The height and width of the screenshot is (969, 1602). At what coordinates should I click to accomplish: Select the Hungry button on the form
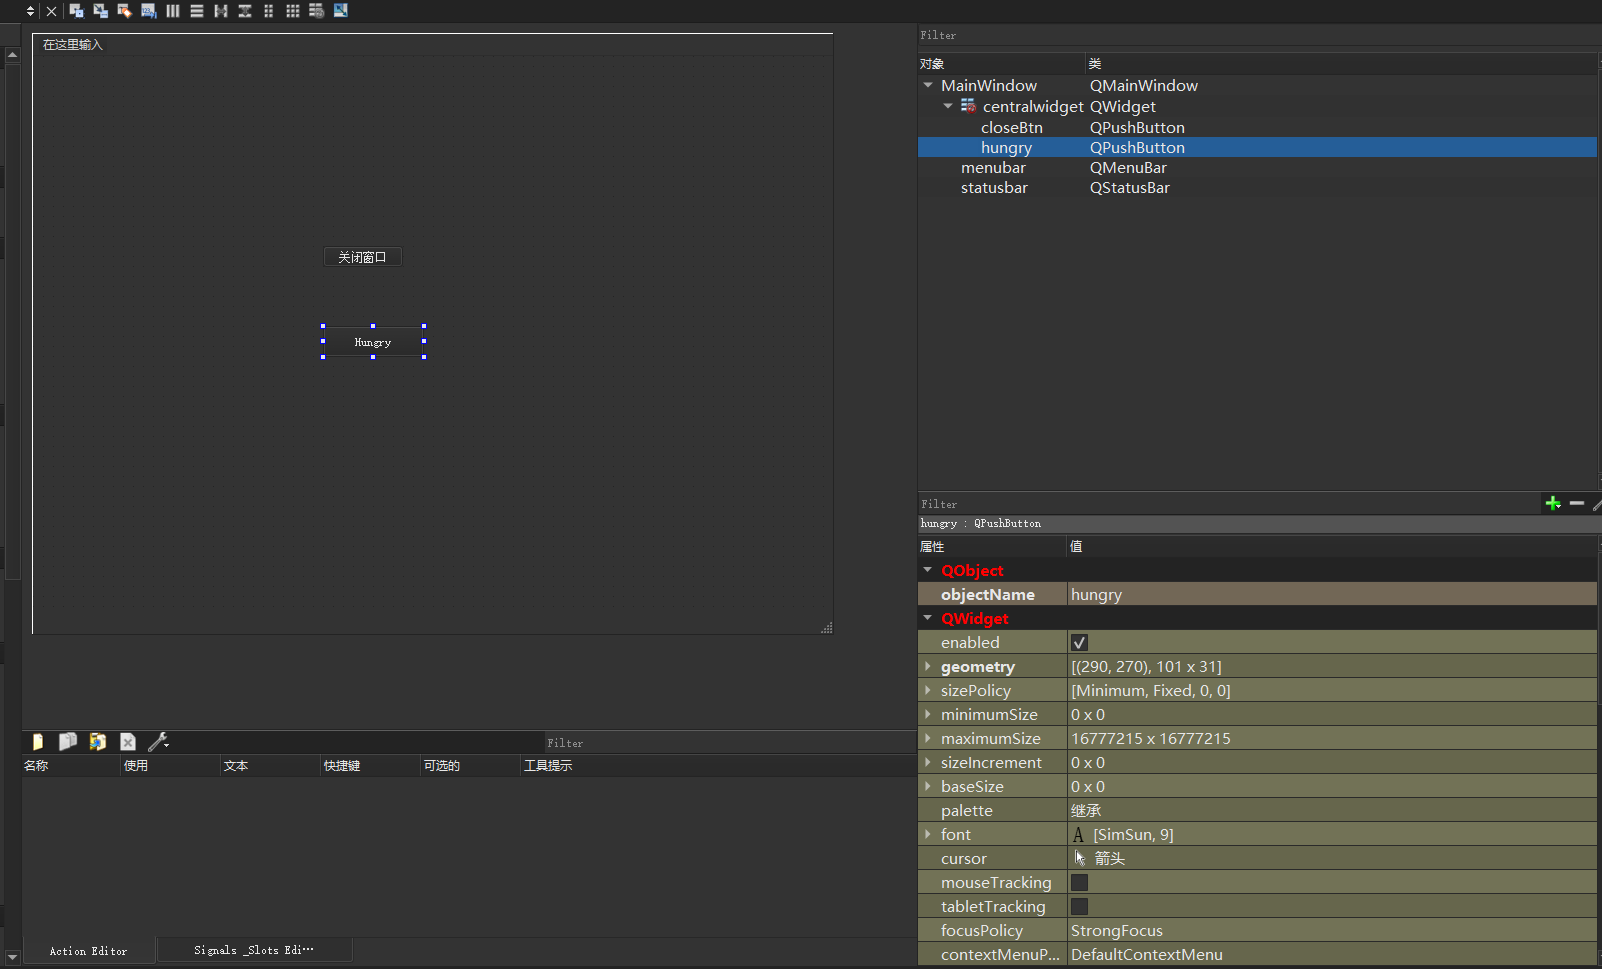[x=373, y=342]
